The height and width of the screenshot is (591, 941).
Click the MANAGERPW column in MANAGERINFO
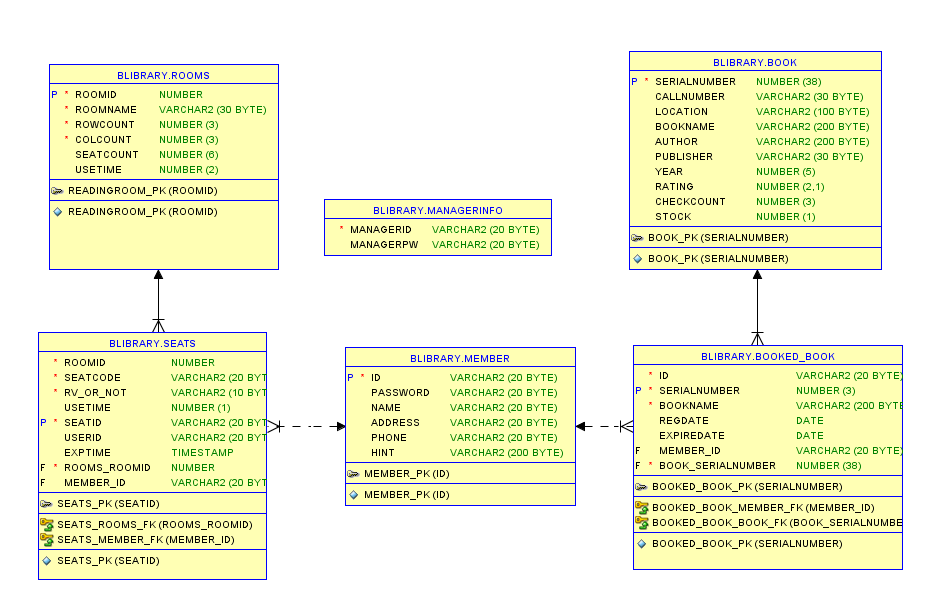pos(384,245)
